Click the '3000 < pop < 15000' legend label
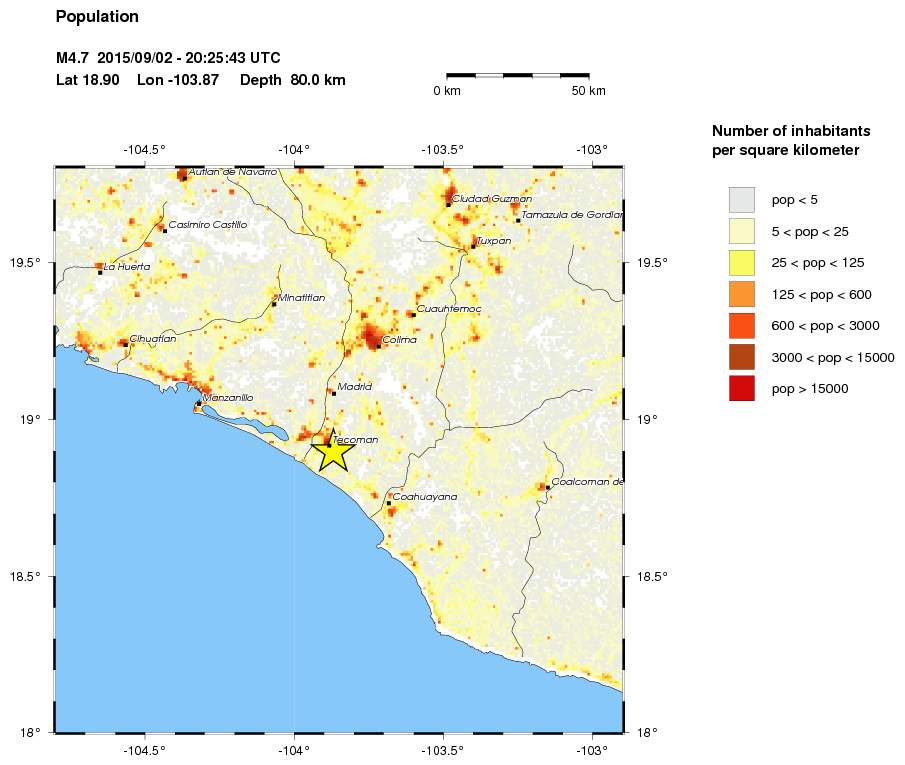This screenshot has width=905, height=765. [833, 357]
